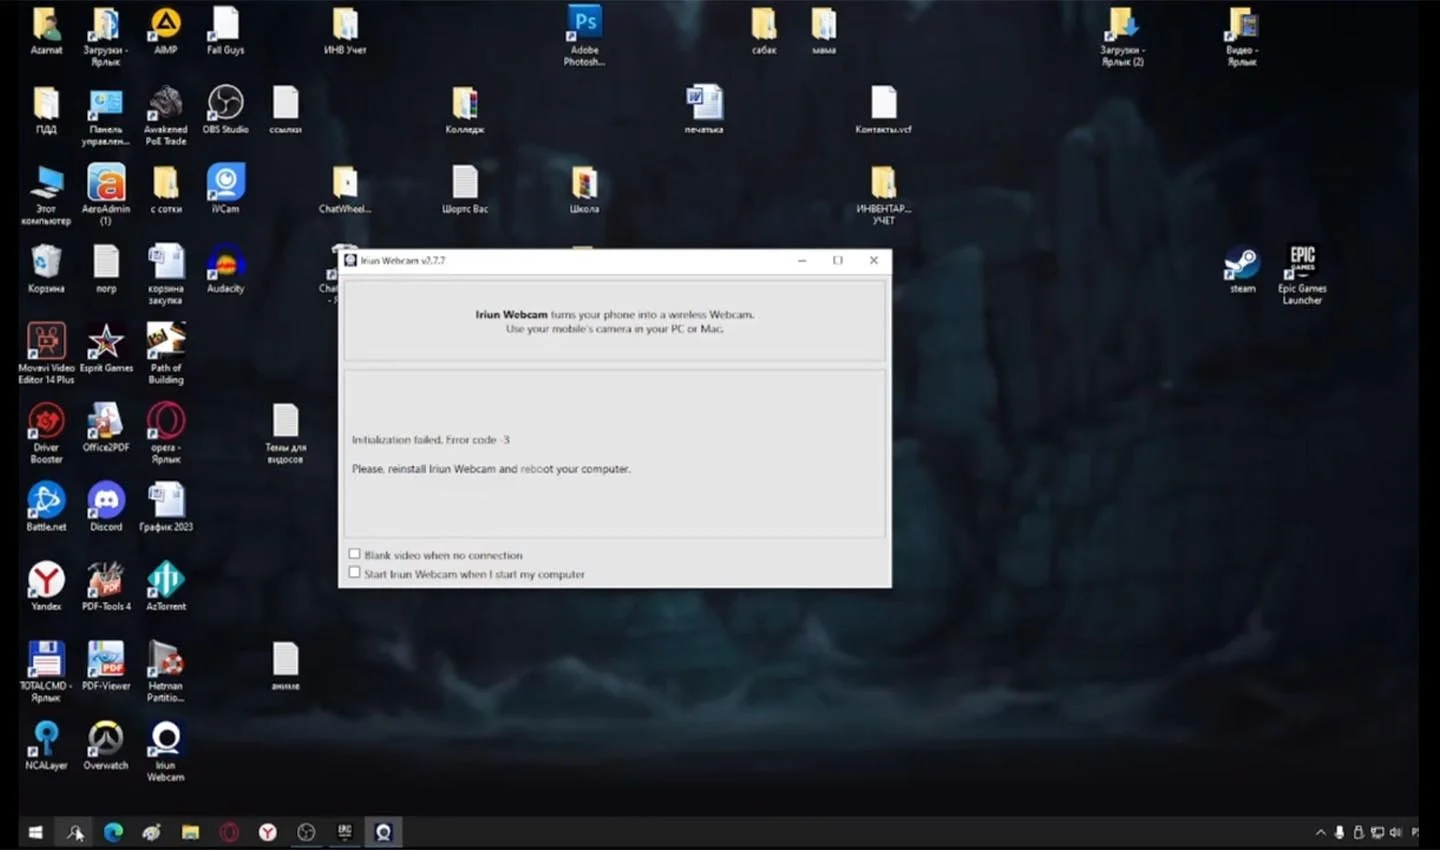Click the Iriun Webcam taskbar button
Image resolution: width=1440 pixels, height=850 pixels.
tap(383, 832)
